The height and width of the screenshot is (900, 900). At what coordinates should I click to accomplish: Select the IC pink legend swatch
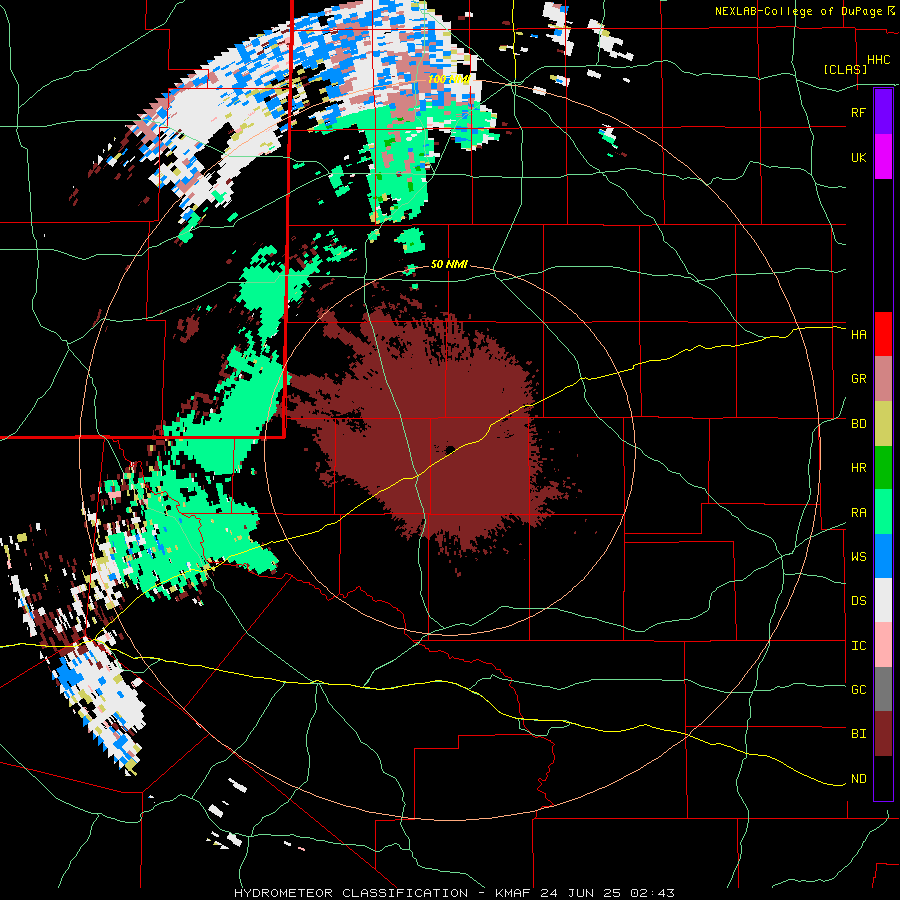click(883, 645)
